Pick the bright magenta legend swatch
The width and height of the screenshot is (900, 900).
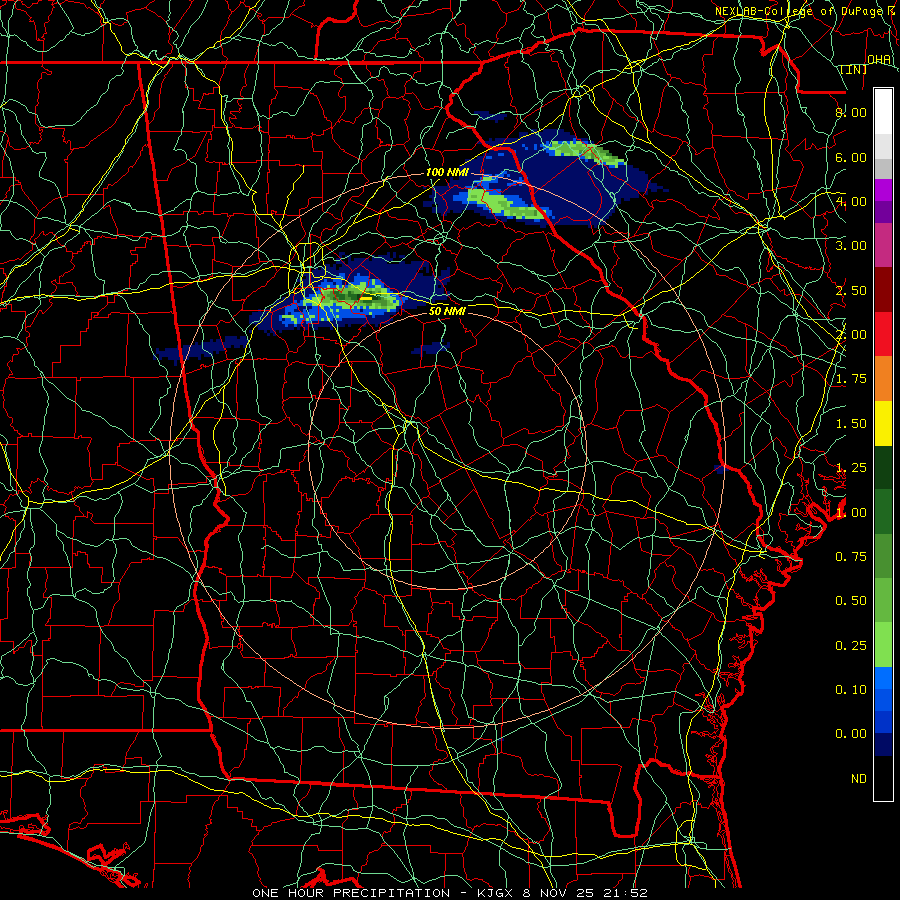click(883, 190)
